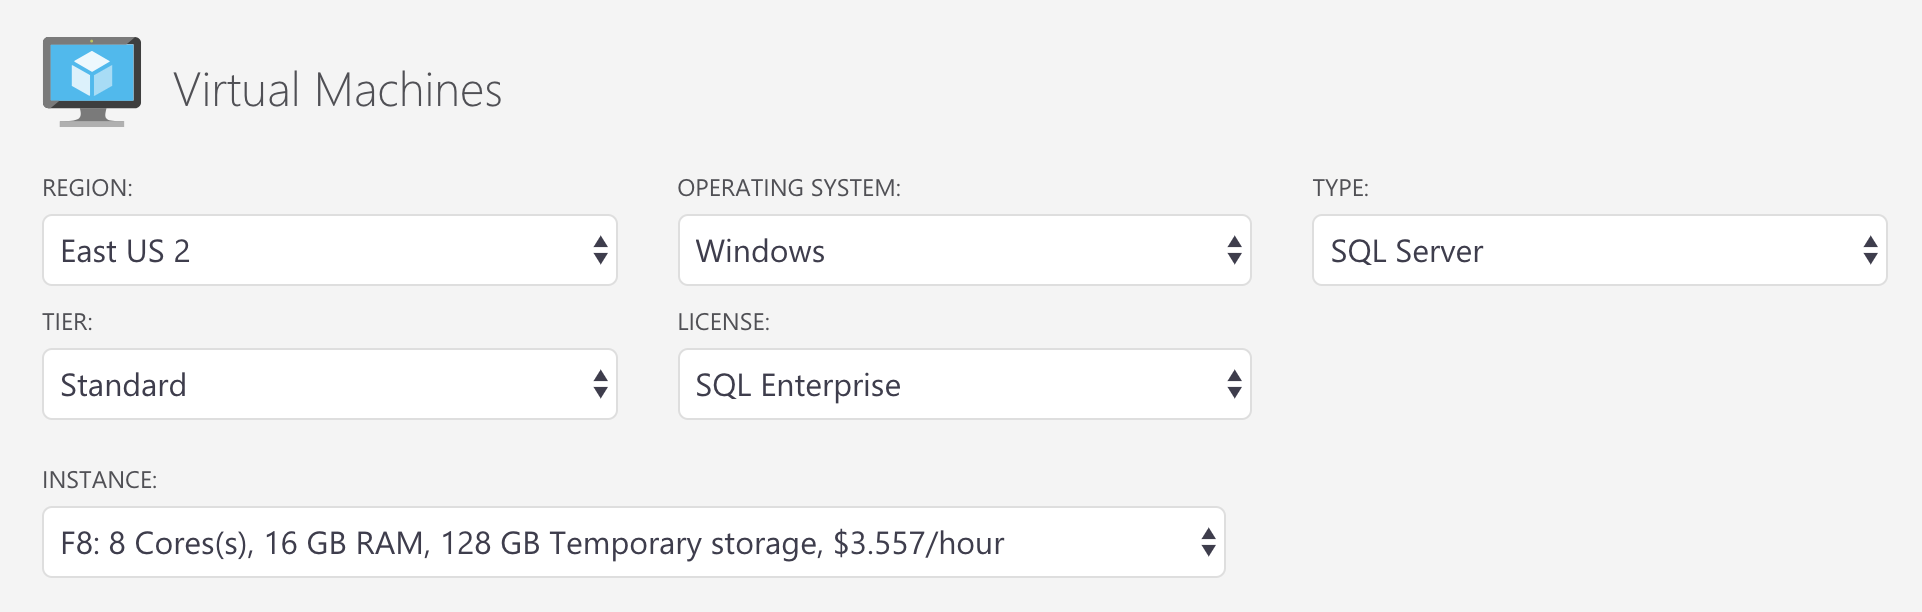
Task: Click the TIER: field label
Action: click(x=67, y=322)
